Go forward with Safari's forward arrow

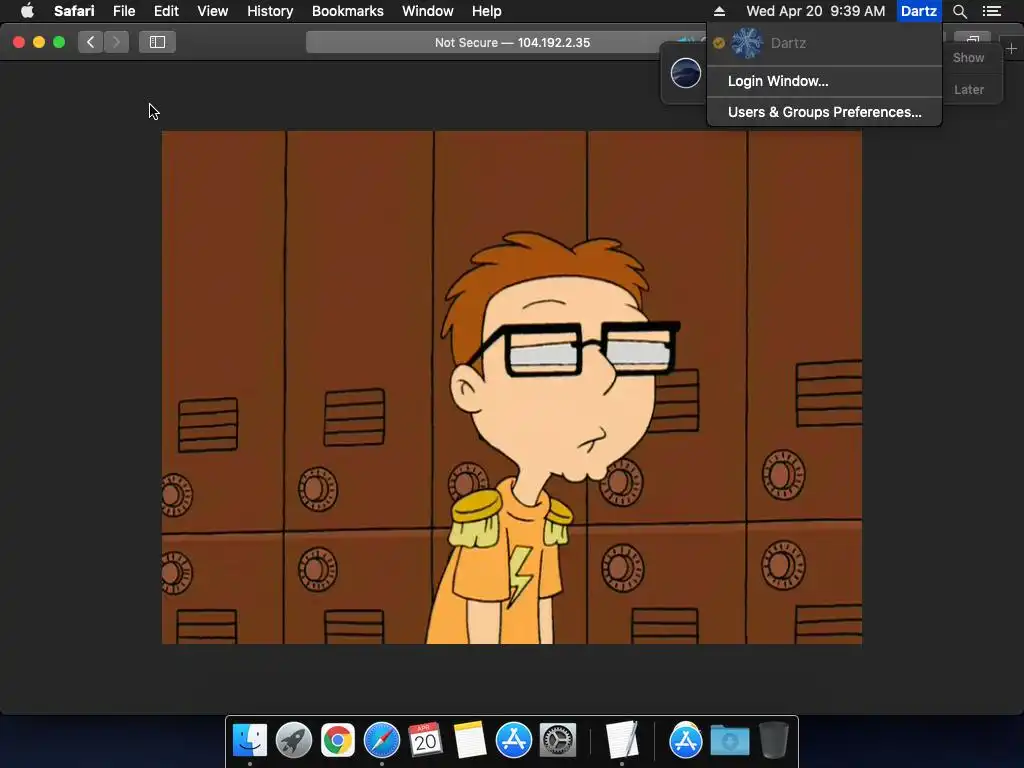coord(116,42)
